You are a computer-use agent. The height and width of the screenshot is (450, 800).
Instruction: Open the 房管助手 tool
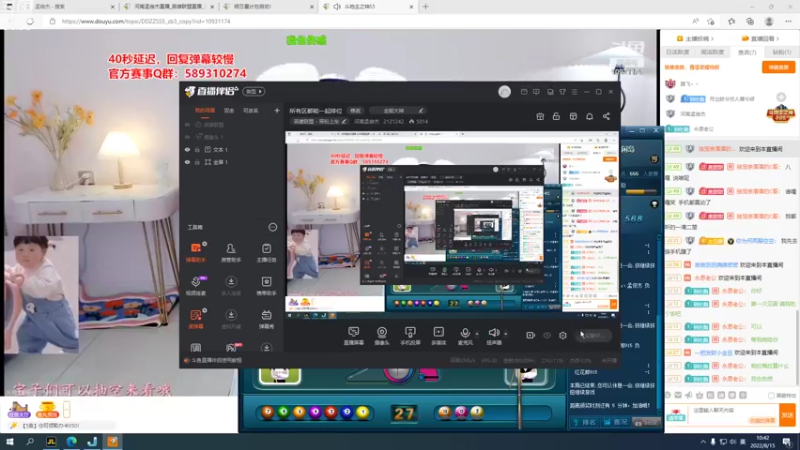(x=231, y=252)
